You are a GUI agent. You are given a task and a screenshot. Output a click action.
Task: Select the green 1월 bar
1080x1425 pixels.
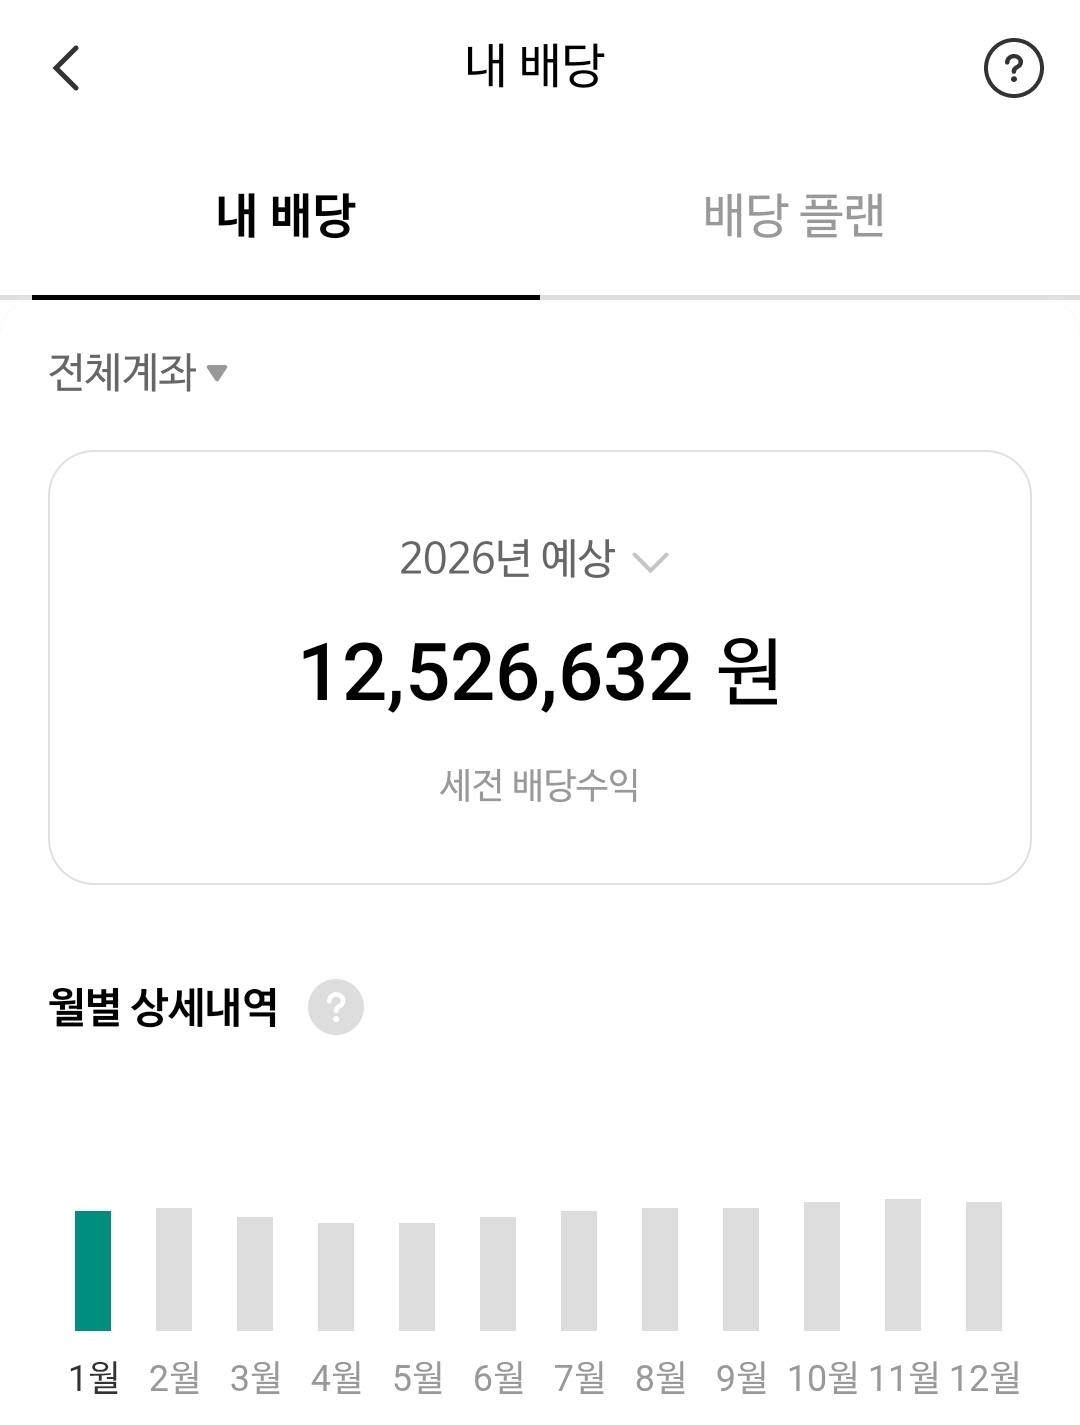pyautogui.click(x=93, y=1270)
